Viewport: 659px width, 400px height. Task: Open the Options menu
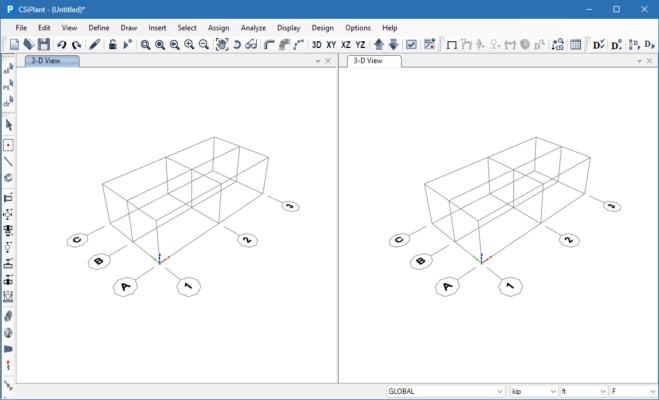[x=358, y=28]
